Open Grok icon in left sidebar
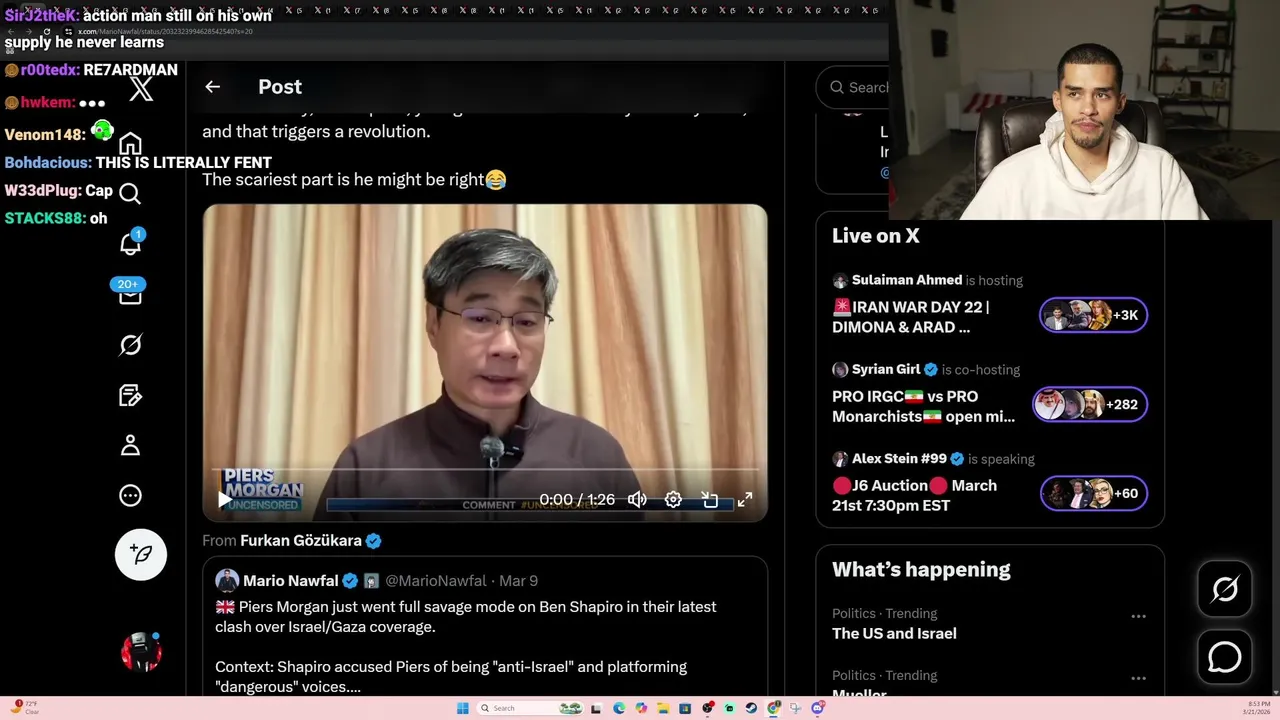 pos(130,345)
